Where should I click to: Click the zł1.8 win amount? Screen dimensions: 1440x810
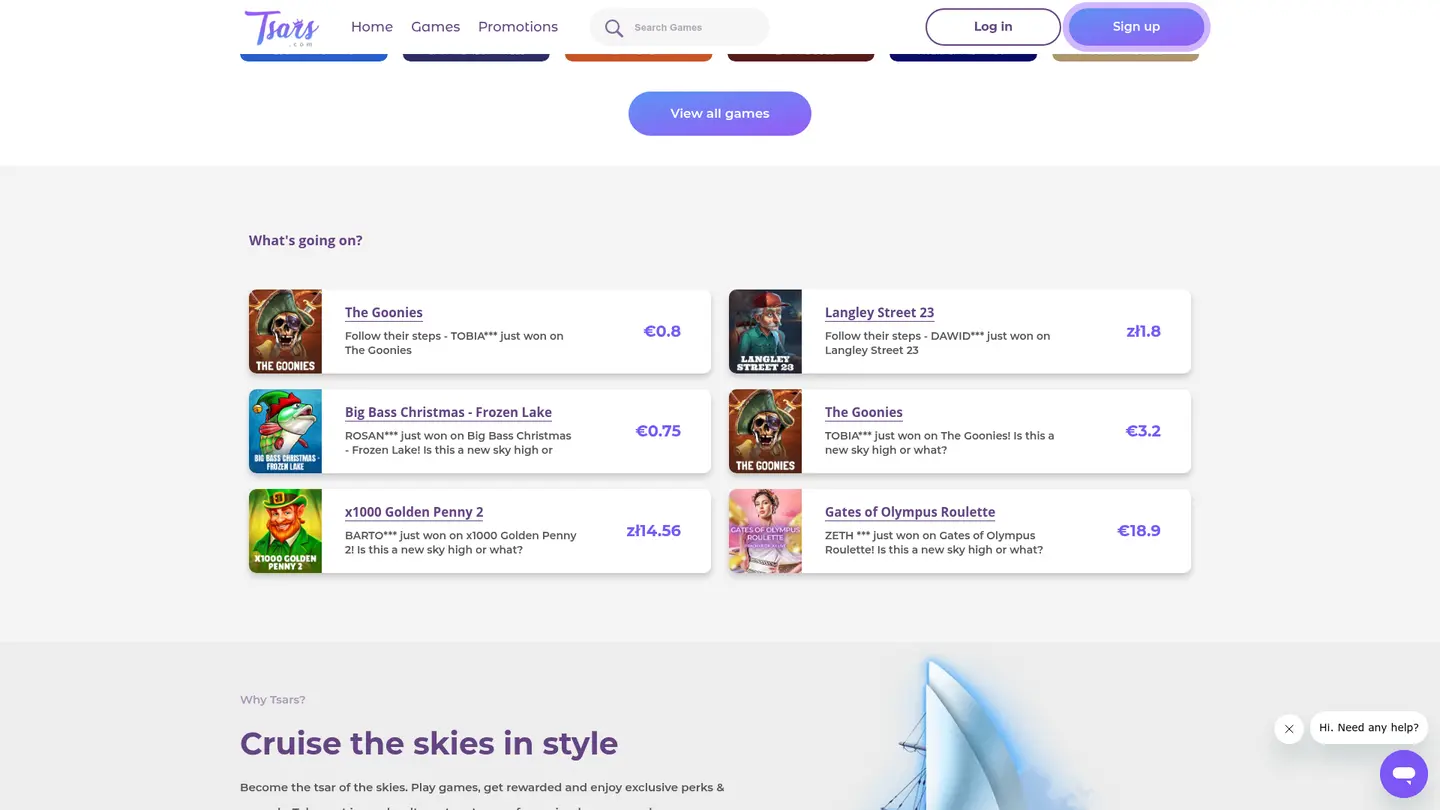pyautogui.click(x=1143, y=331)
